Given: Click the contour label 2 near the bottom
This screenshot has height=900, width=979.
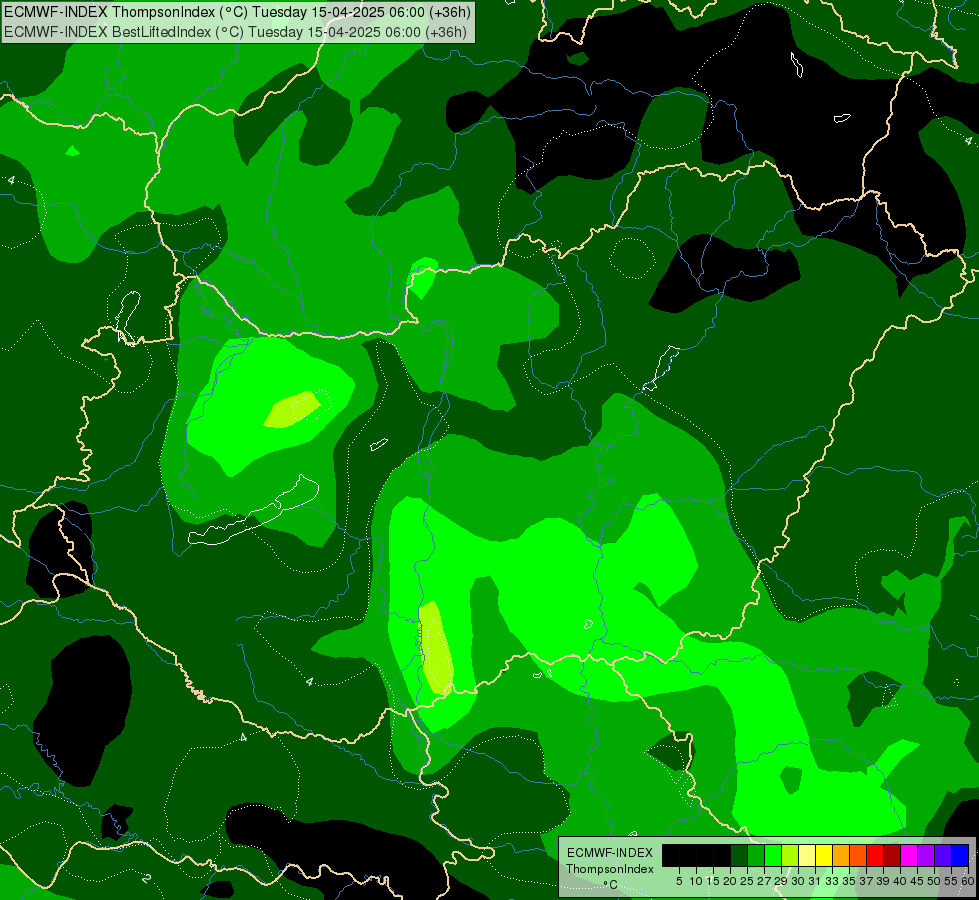Looking at the screenshot, I should (145, 878).
